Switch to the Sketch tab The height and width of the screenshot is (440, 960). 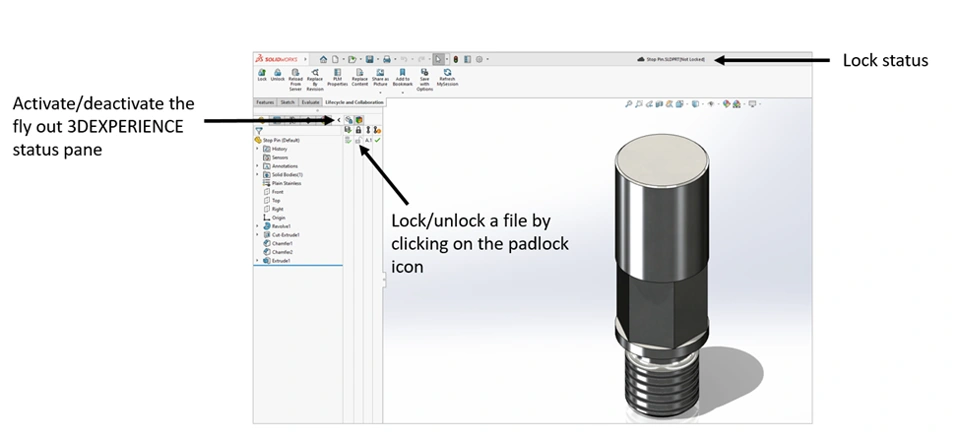(288, 102)
